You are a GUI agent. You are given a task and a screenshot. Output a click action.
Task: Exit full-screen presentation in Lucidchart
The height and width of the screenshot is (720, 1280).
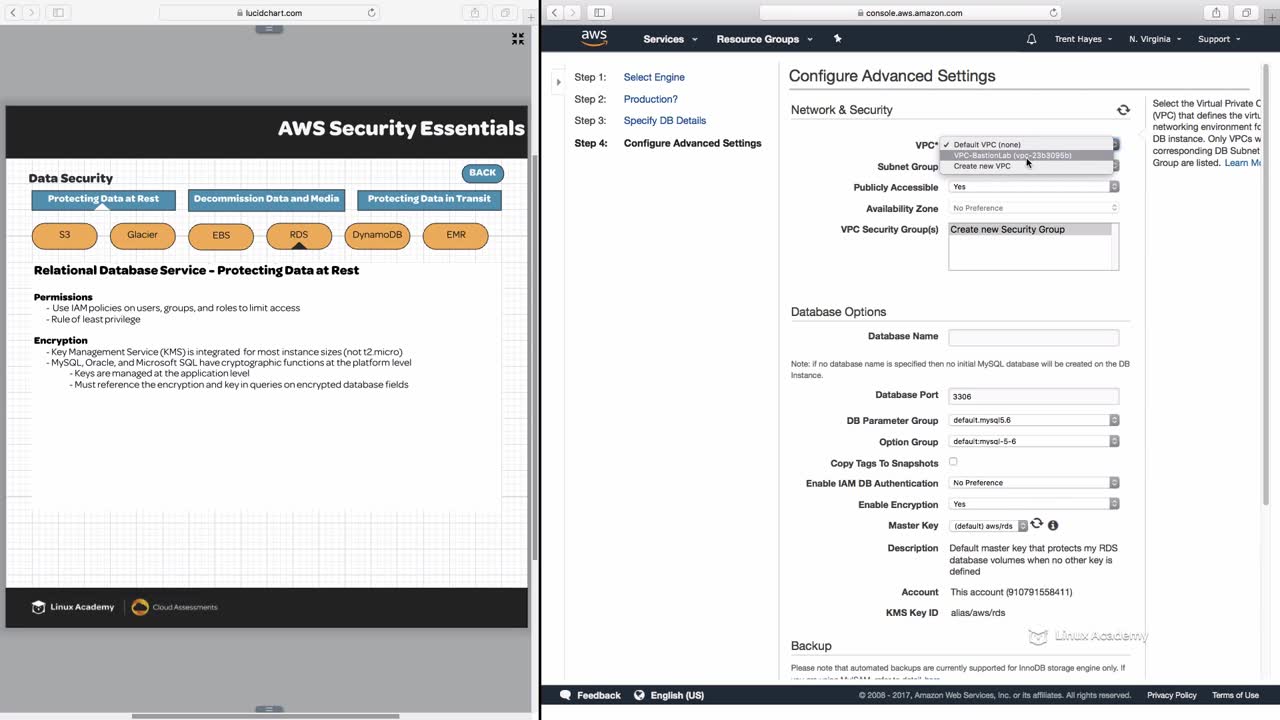(518, 39)
